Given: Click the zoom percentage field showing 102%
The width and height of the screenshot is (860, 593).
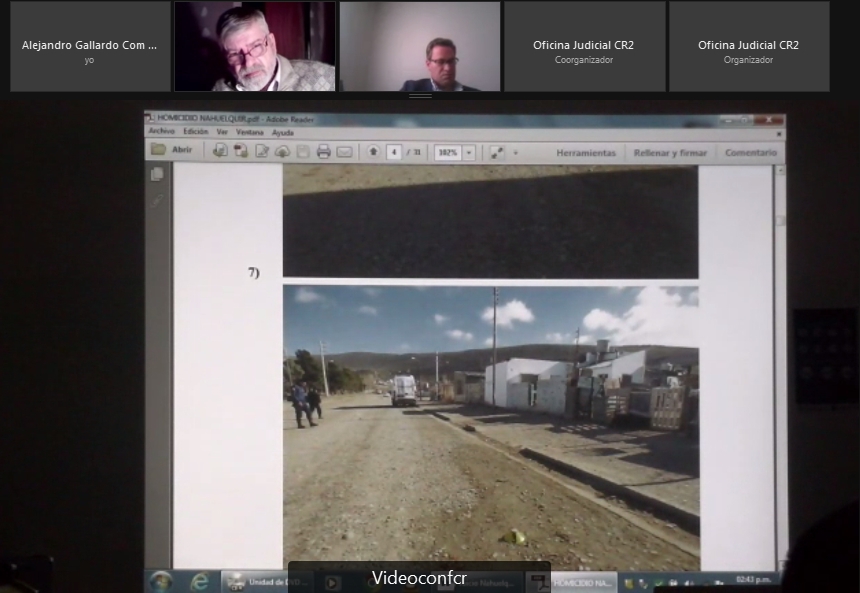Looking at the screenshot, I should [x=449, y=153].
